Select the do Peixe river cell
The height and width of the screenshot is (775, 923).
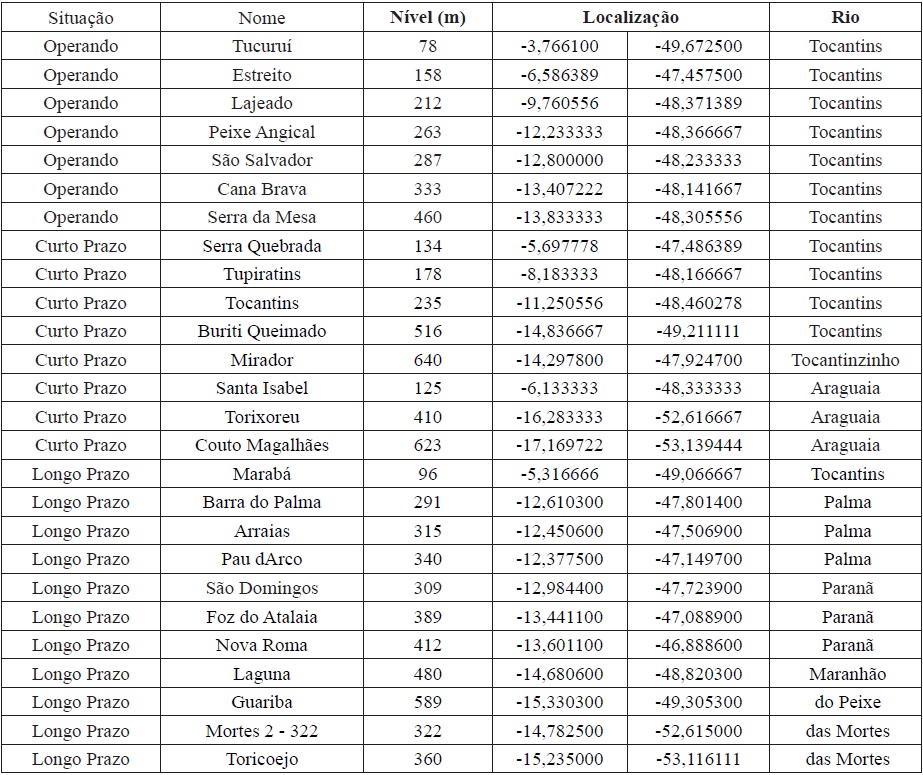(x=845, y=702)
